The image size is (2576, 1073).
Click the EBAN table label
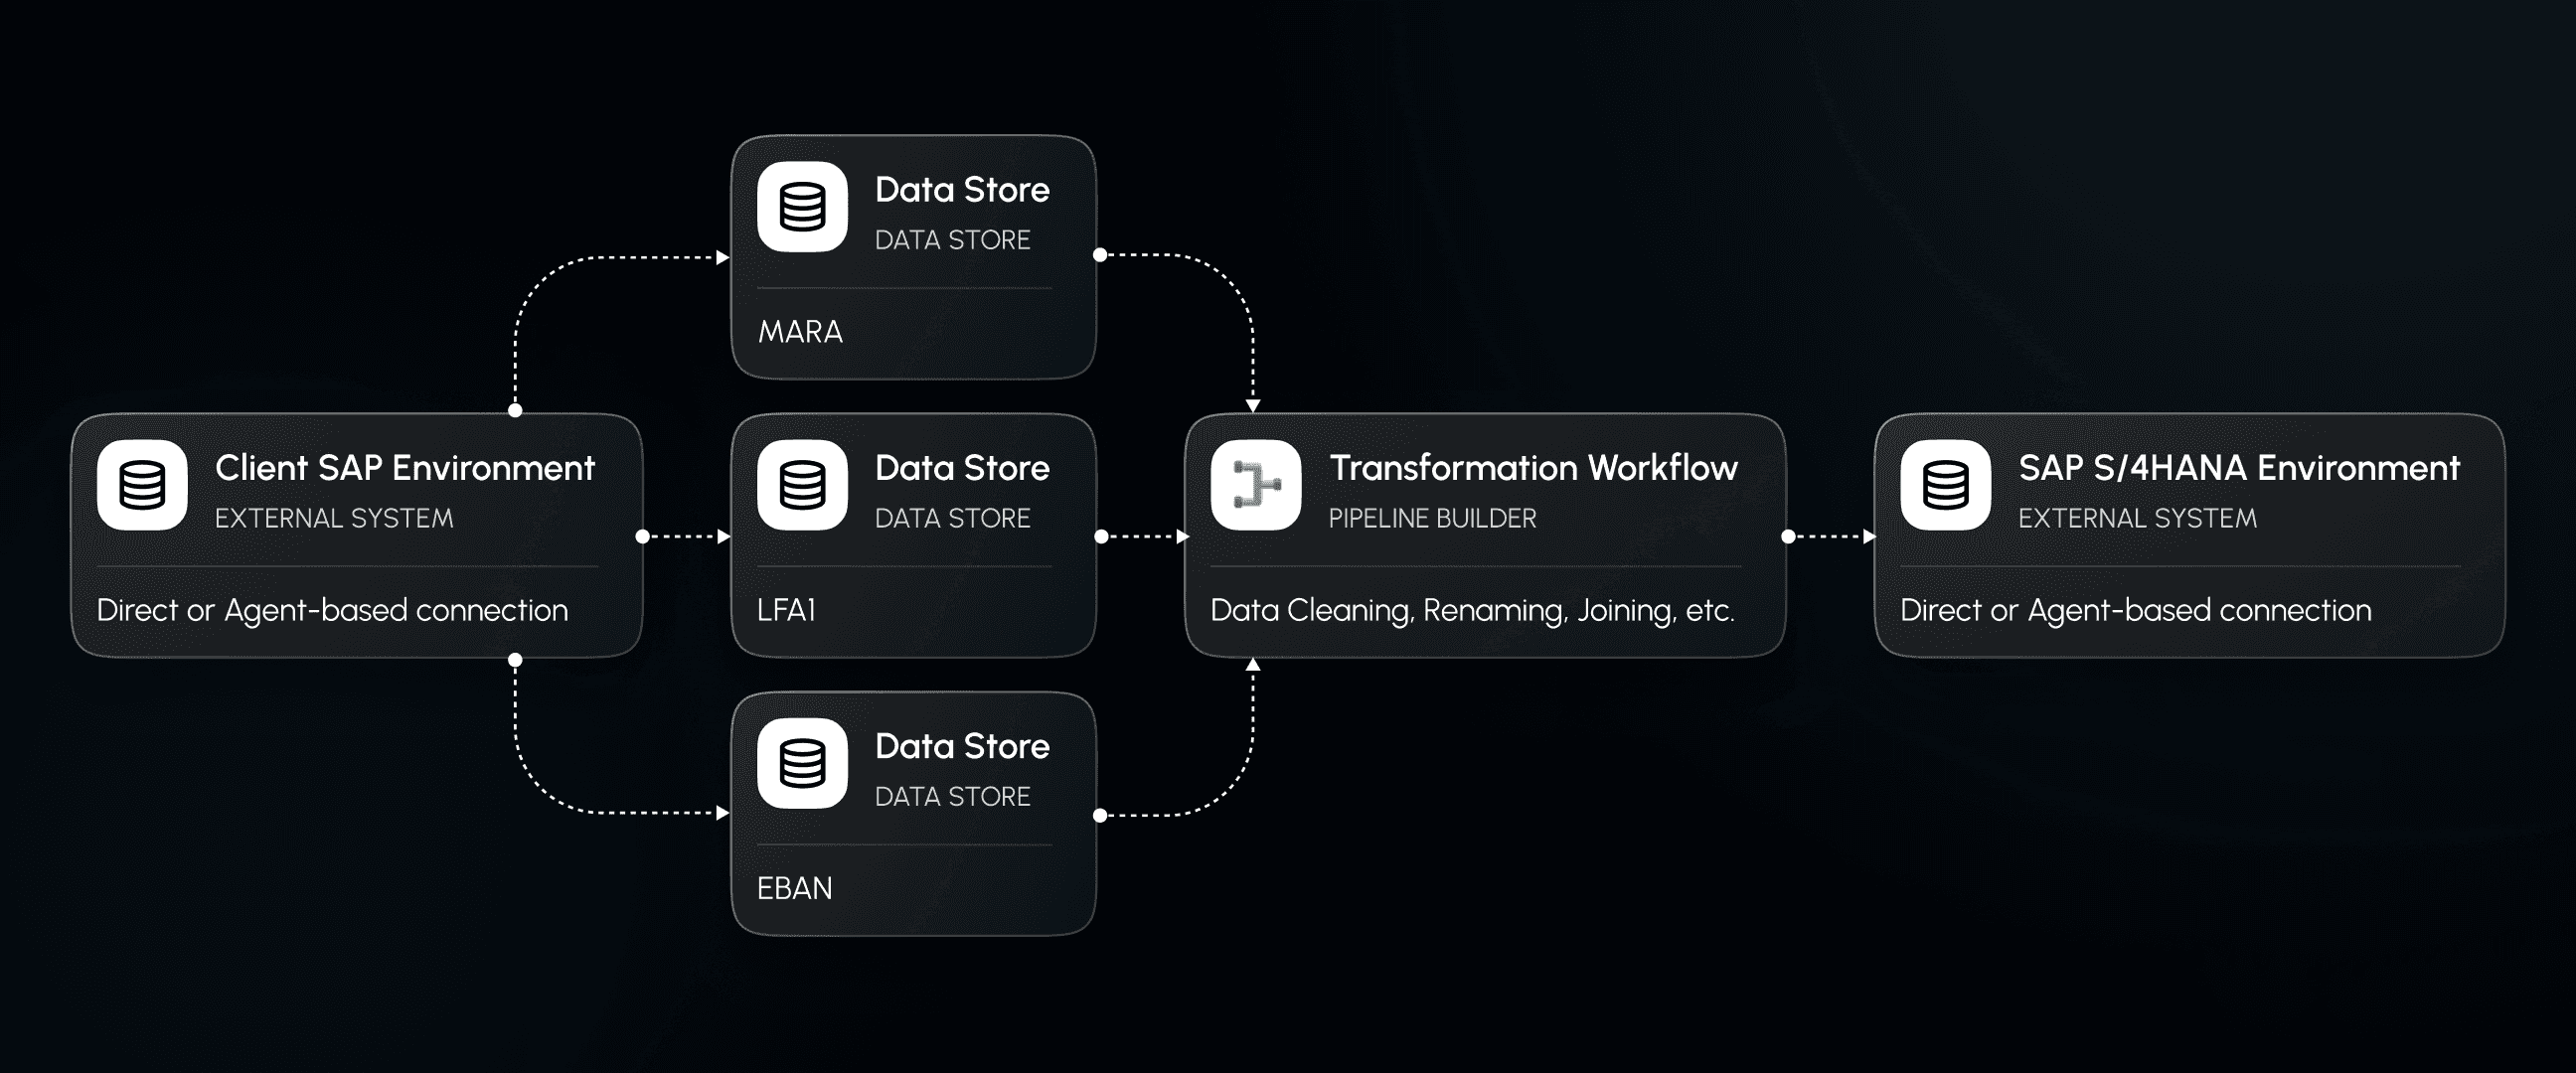pyautogui.click(x=794, y=888)
